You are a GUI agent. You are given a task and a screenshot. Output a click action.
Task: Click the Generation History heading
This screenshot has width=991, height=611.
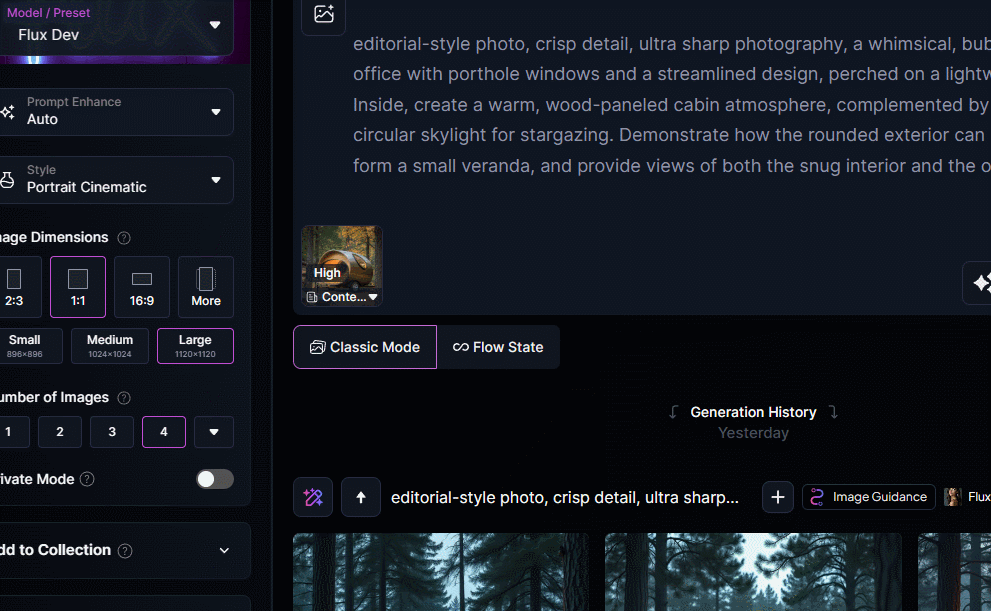(753, 412)
